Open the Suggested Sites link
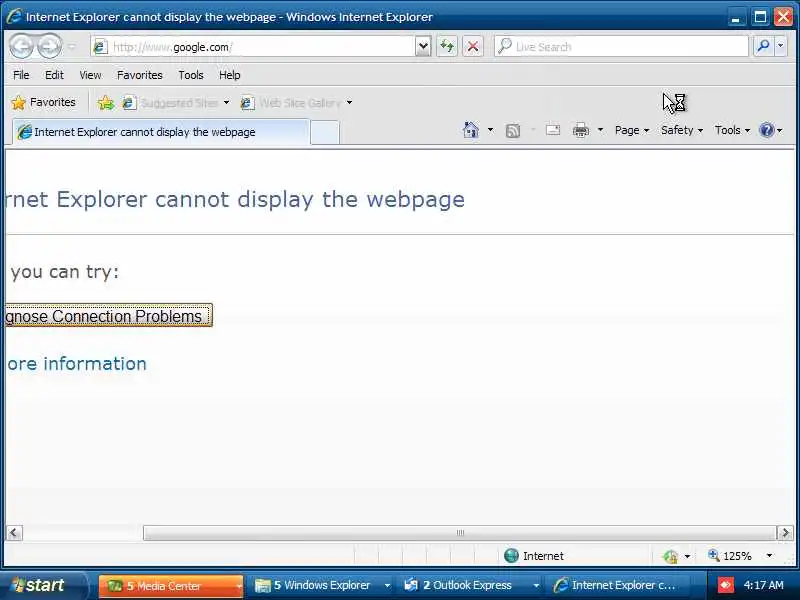This screenshot has width=800, height=600. 170,103
